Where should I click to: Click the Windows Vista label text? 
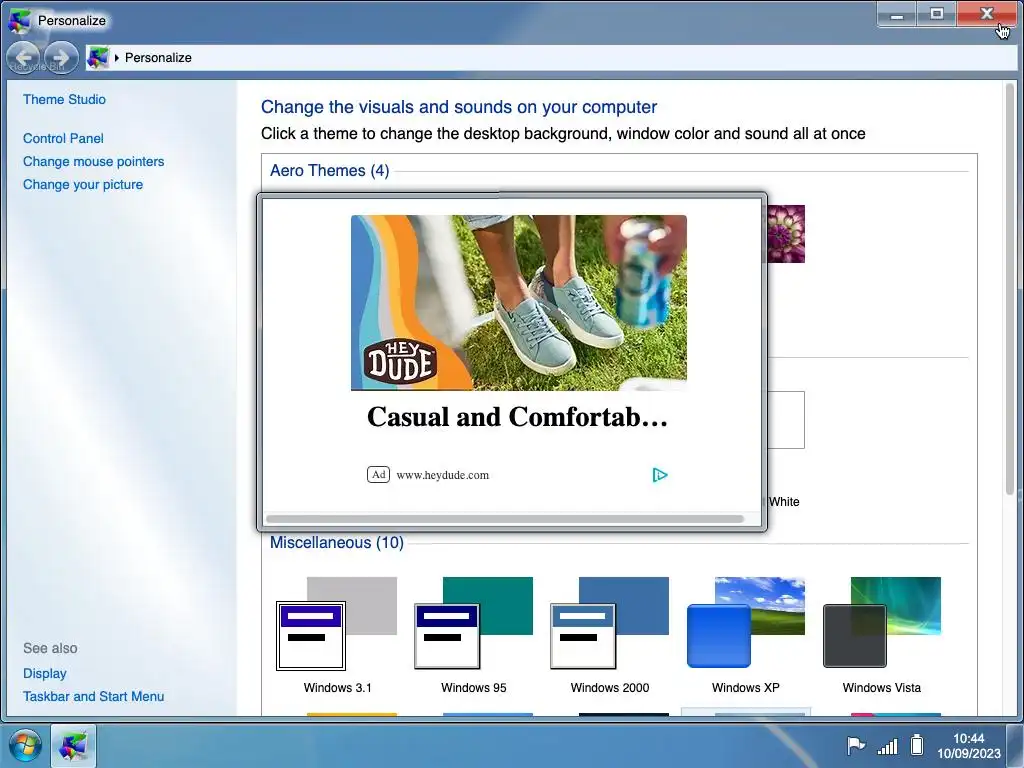coord(882,688)
